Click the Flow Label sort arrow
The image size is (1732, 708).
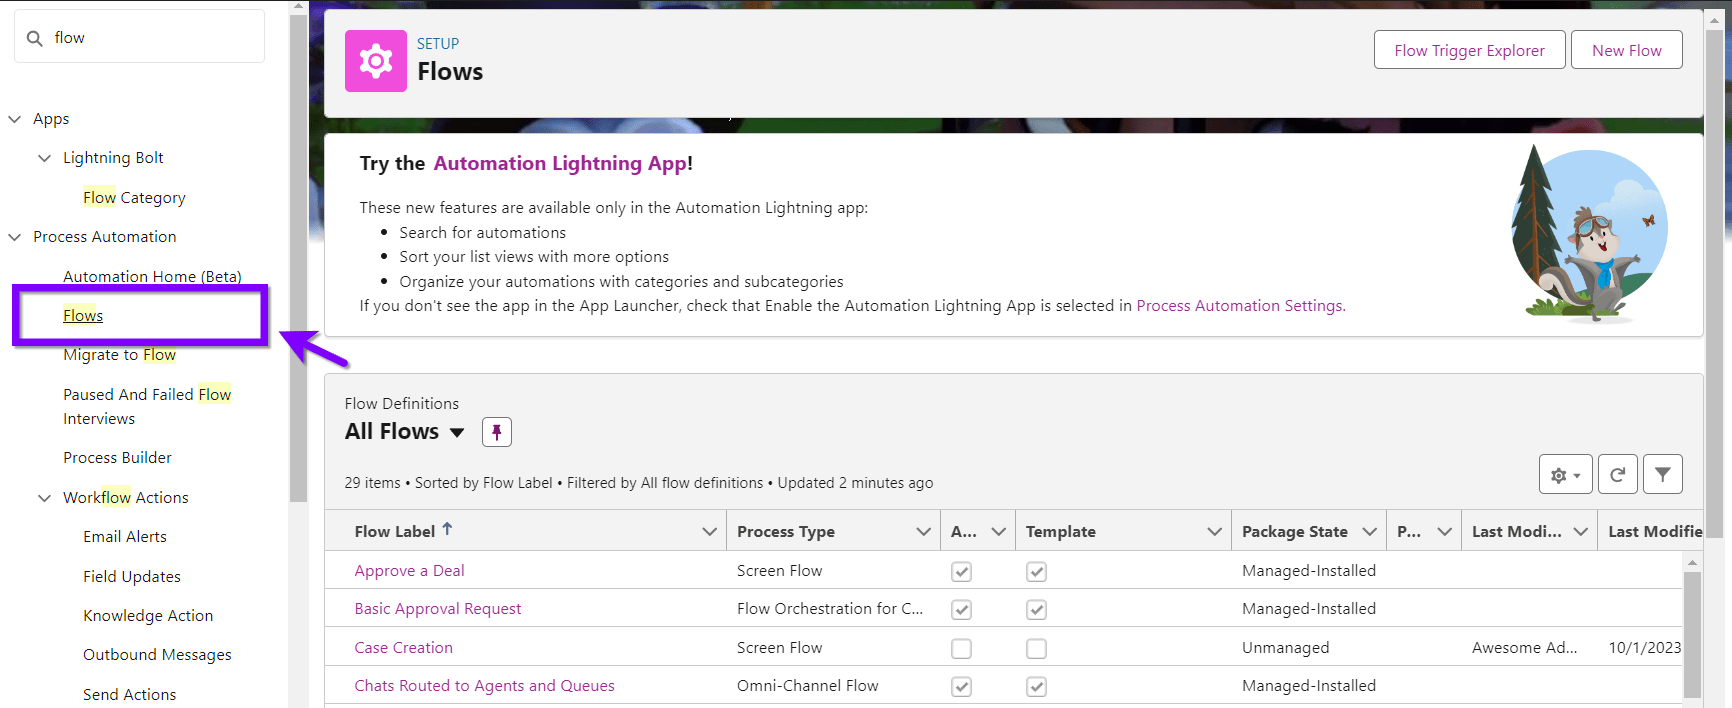(447, 529)
